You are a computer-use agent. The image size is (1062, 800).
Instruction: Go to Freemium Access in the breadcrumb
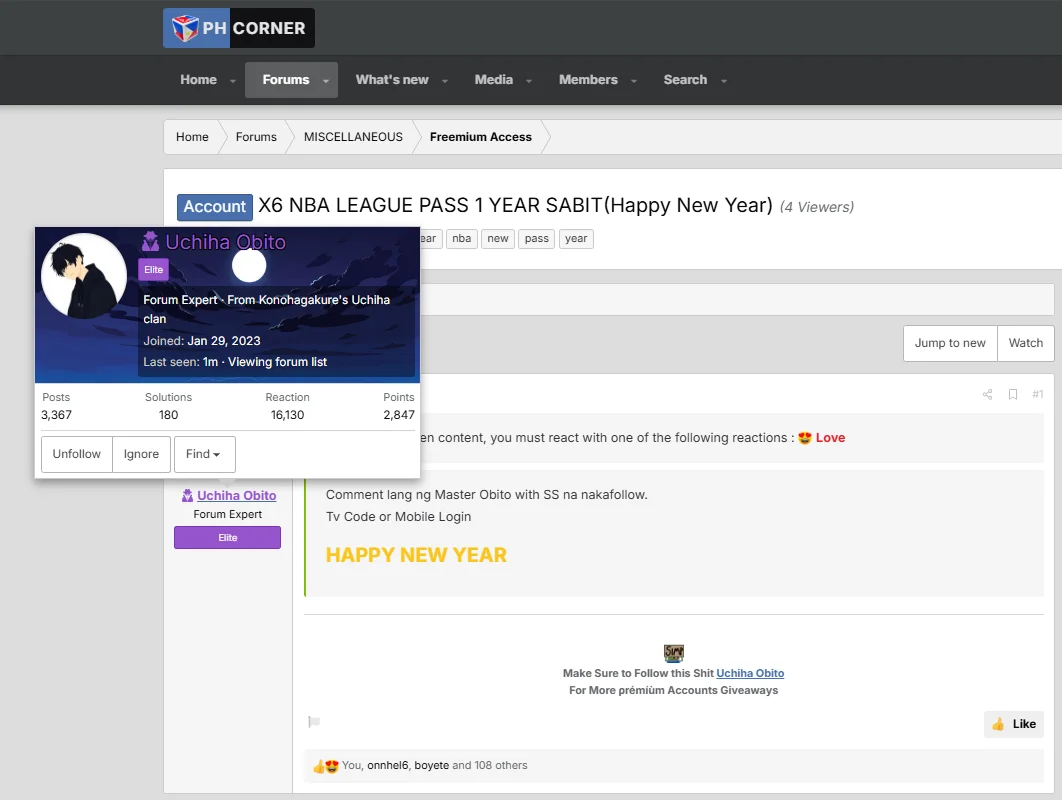[x=481, y=137]
